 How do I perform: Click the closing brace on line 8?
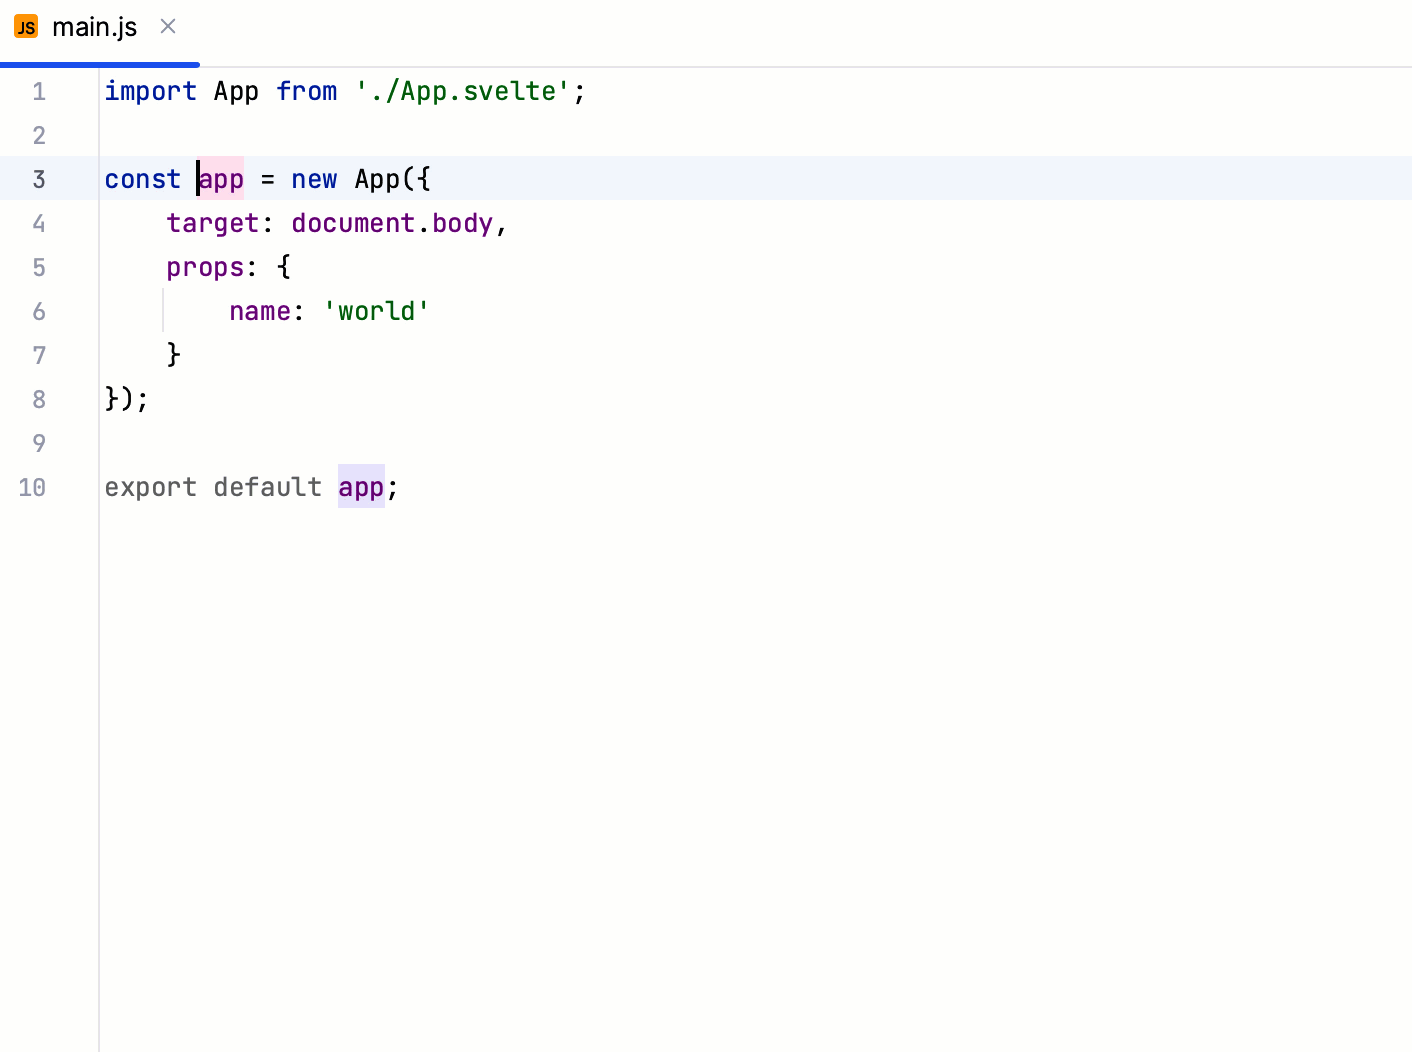(x=112, y=399)
